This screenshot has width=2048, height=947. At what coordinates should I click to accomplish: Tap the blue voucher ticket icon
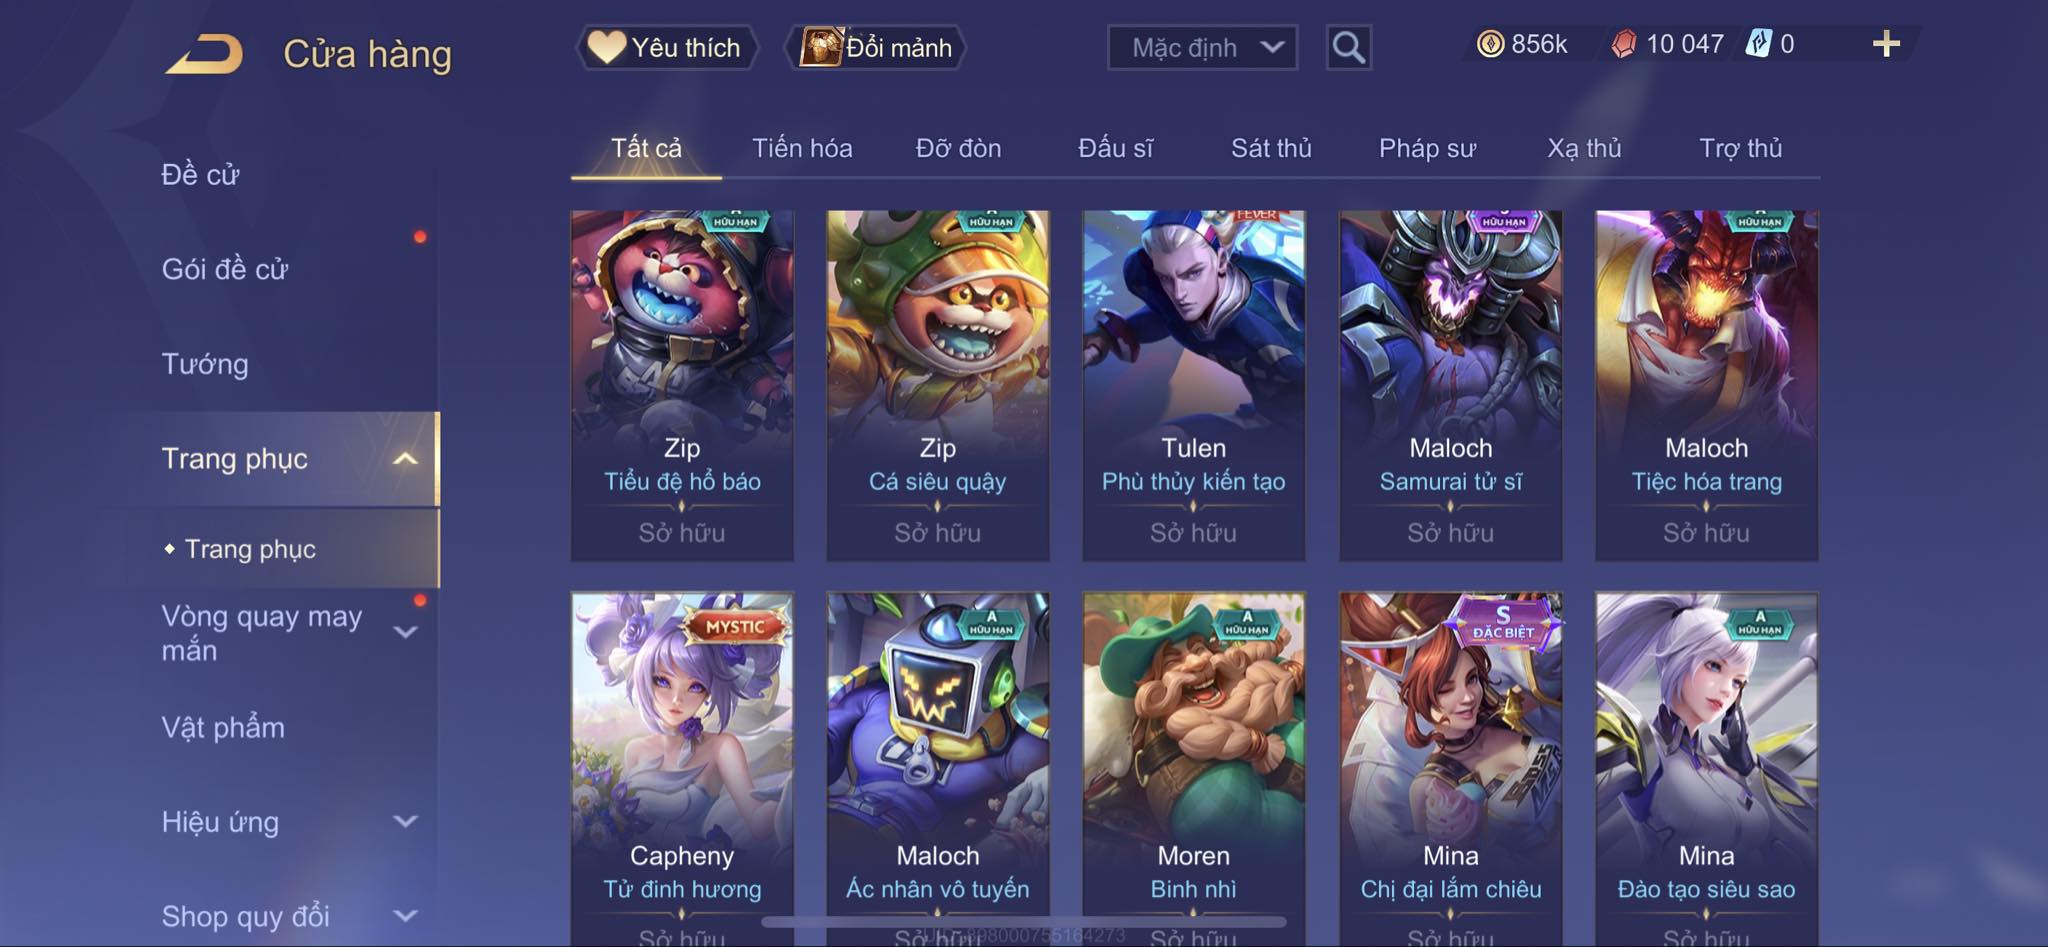tap(1759, 44)
